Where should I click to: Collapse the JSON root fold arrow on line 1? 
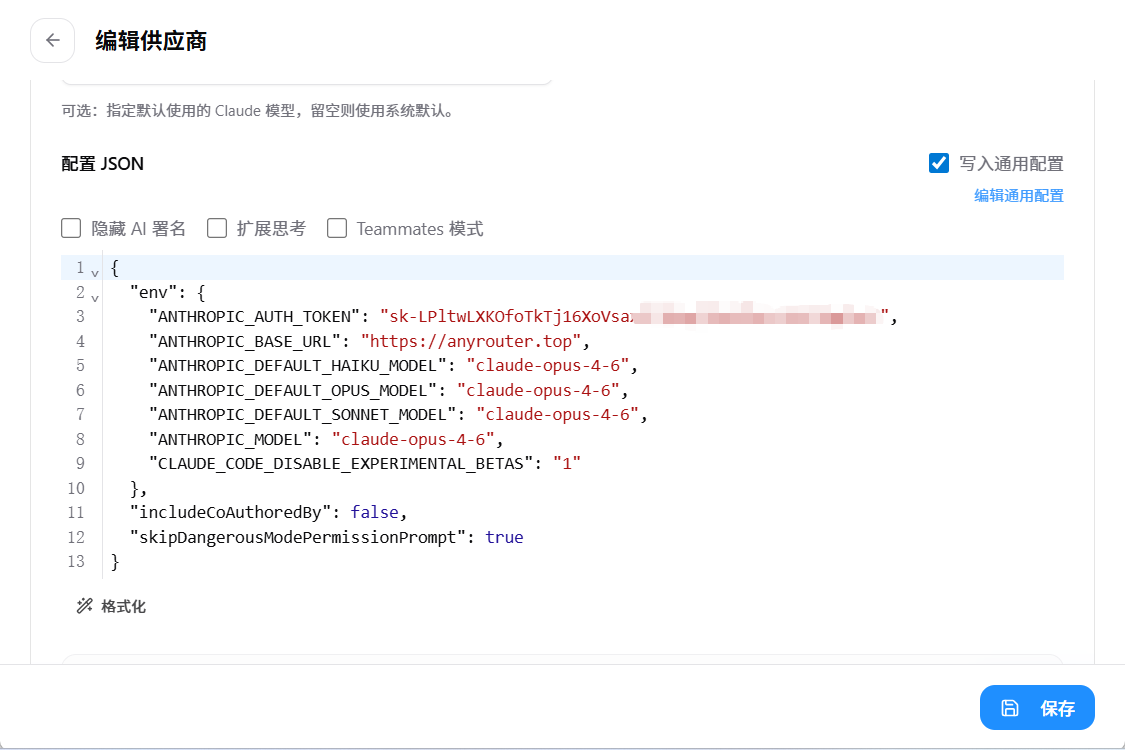pyautogui.click(x=95, y=273)
